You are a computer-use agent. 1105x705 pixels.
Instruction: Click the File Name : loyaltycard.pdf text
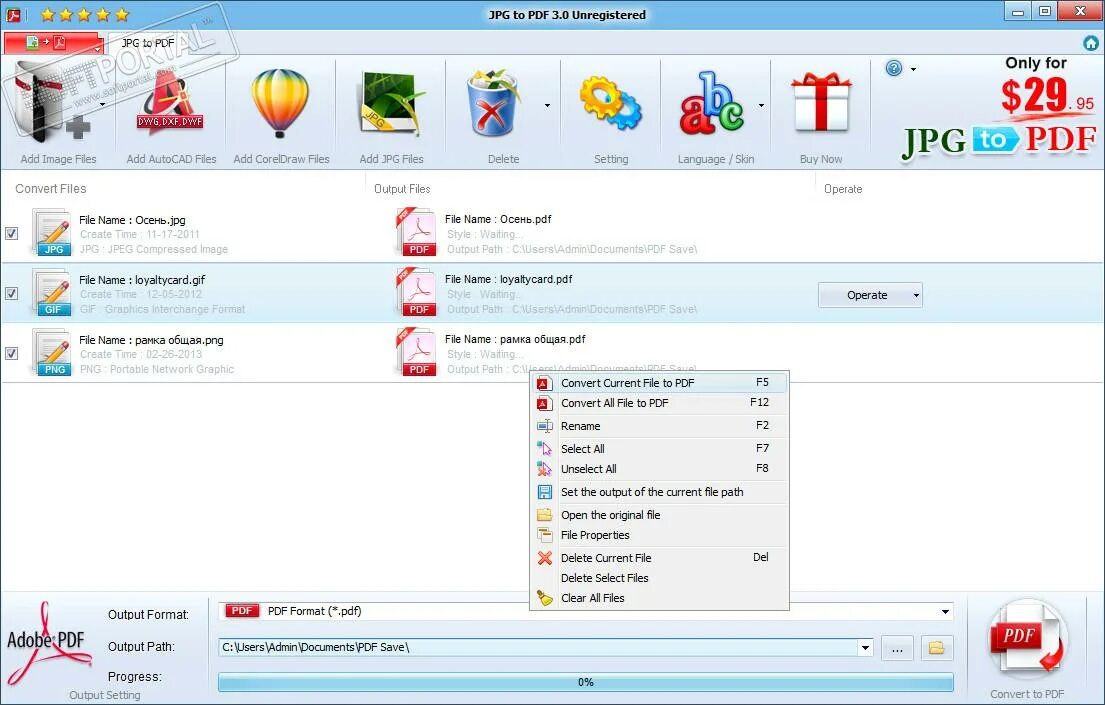point(509,279)
